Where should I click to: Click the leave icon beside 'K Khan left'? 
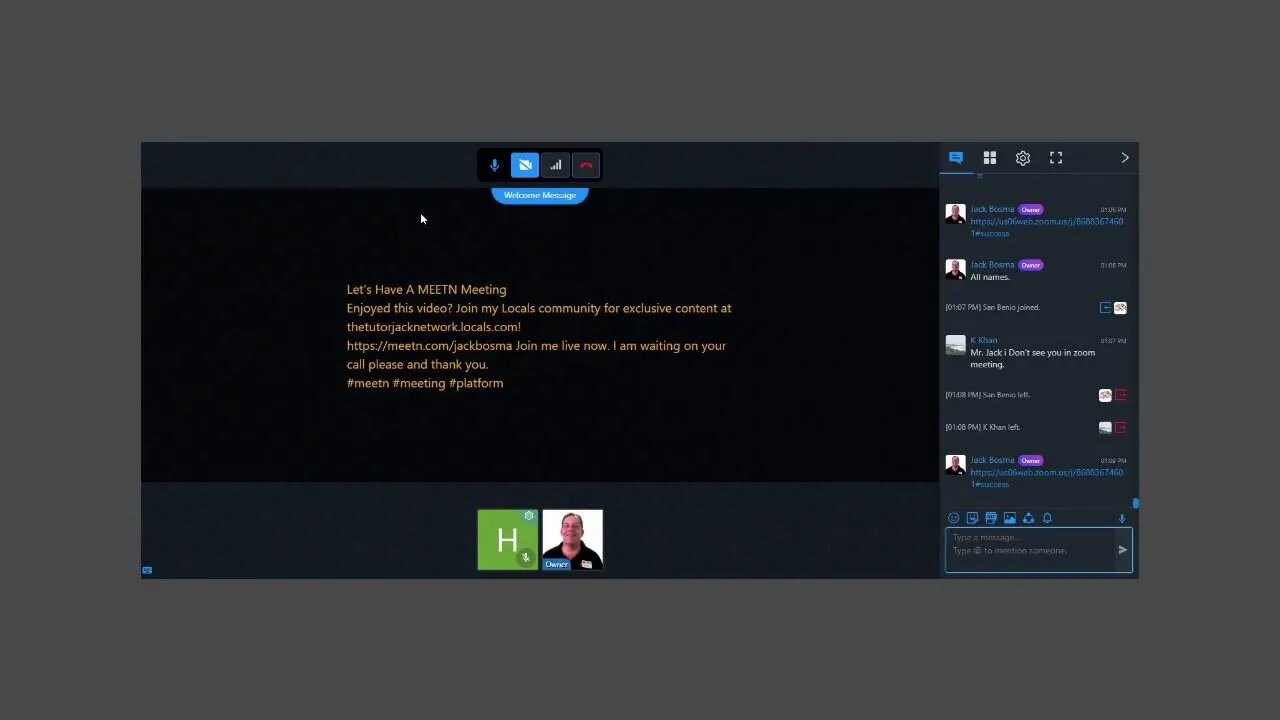tap(1121, 427)
